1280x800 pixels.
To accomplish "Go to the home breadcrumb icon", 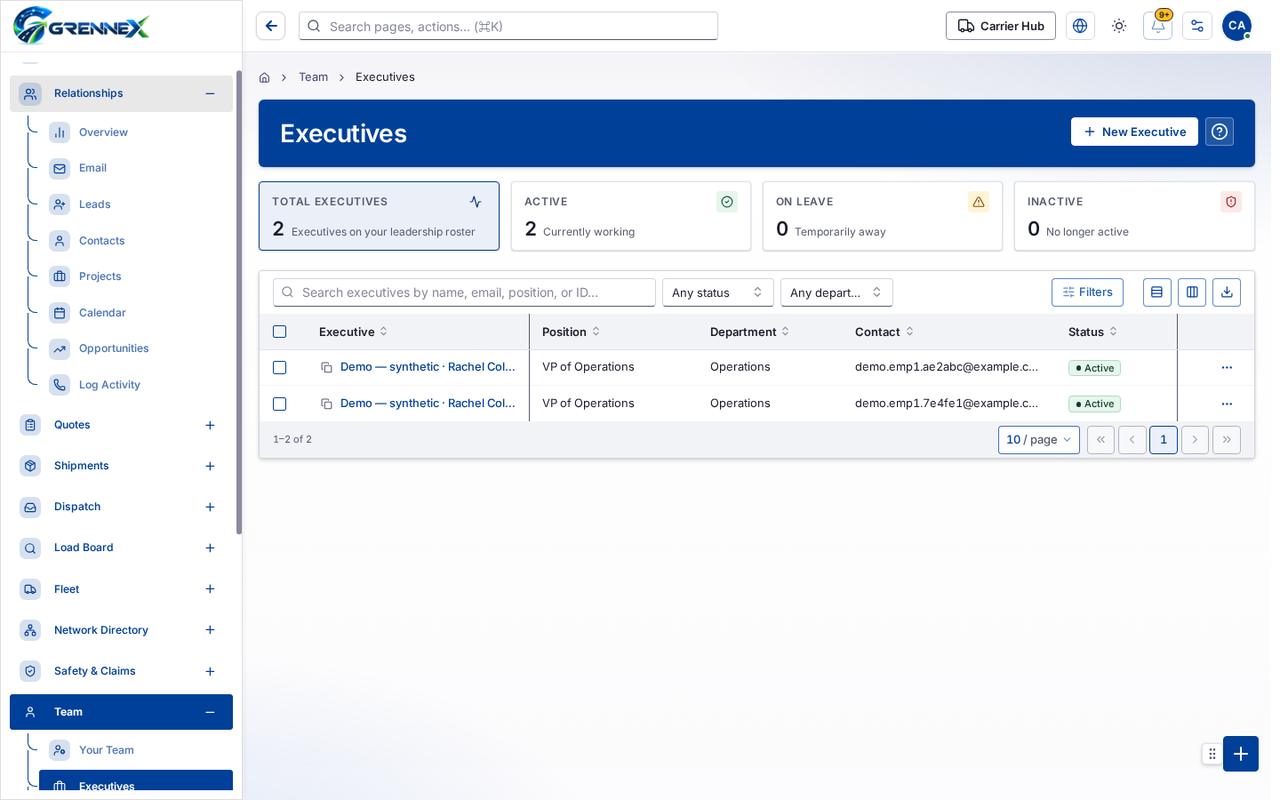I will point(264,77).
